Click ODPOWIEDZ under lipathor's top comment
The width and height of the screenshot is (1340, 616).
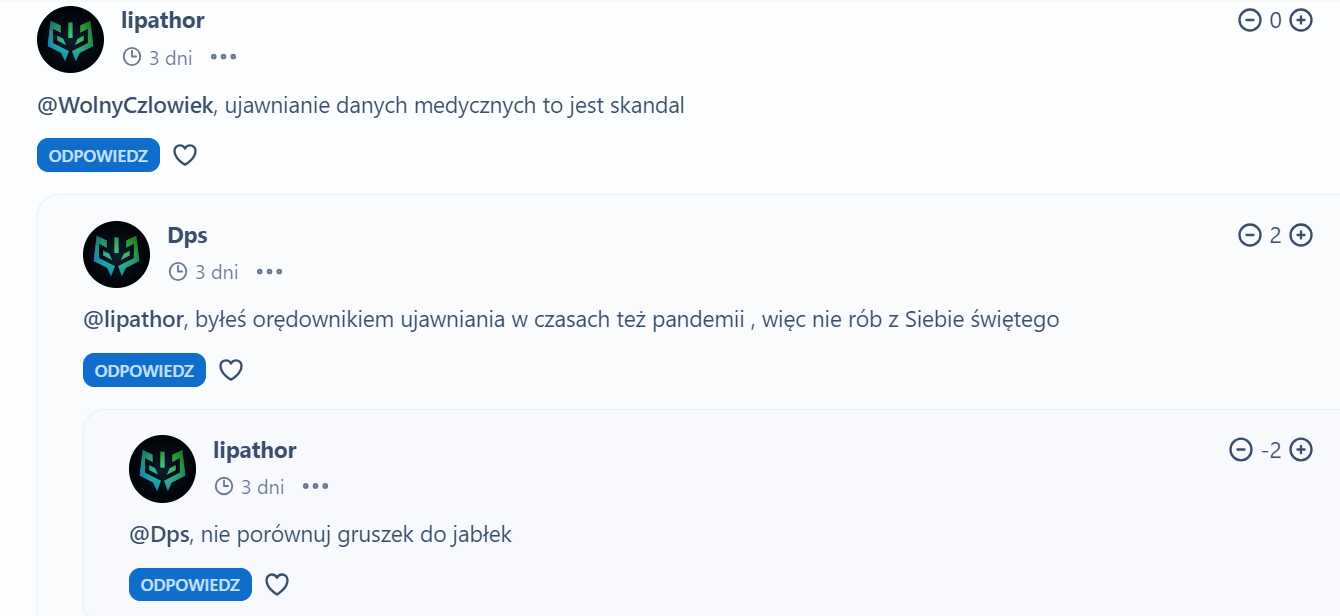point(98,155)
